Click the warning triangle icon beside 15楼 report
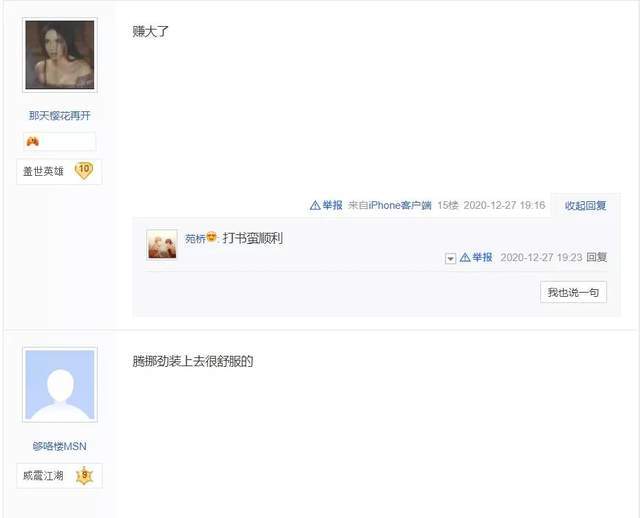The width and height of the screenshot is (640, 518). pos(315,205)
